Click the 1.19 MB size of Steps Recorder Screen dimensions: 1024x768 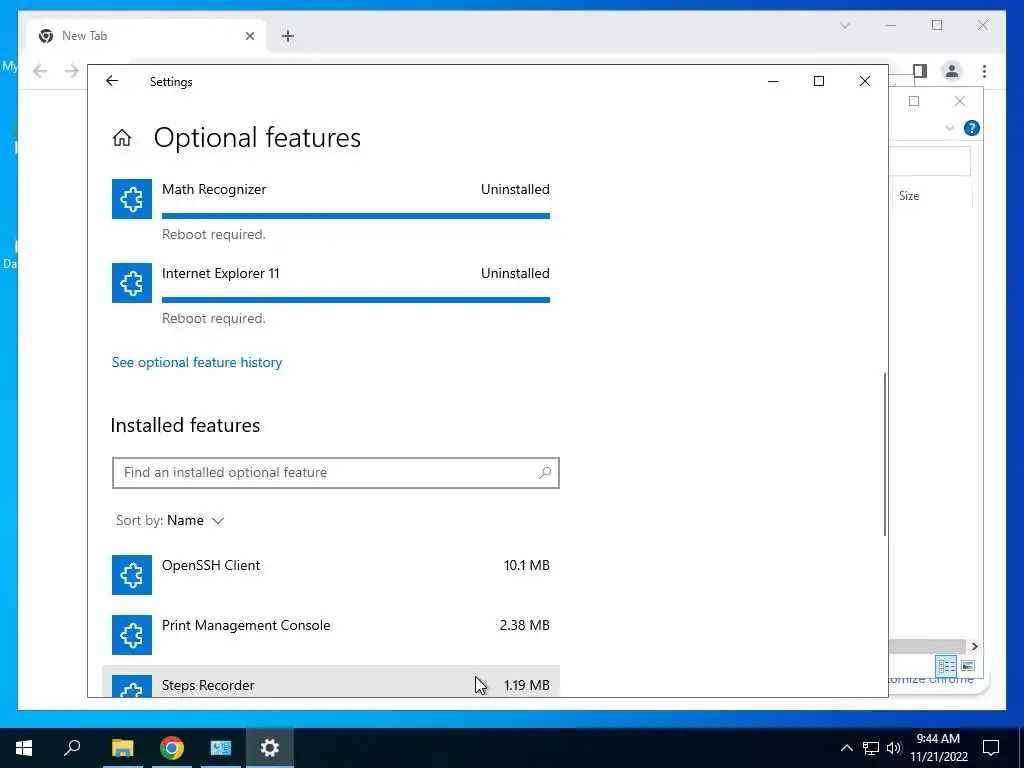pyautogui.click(x=526, y=686)
